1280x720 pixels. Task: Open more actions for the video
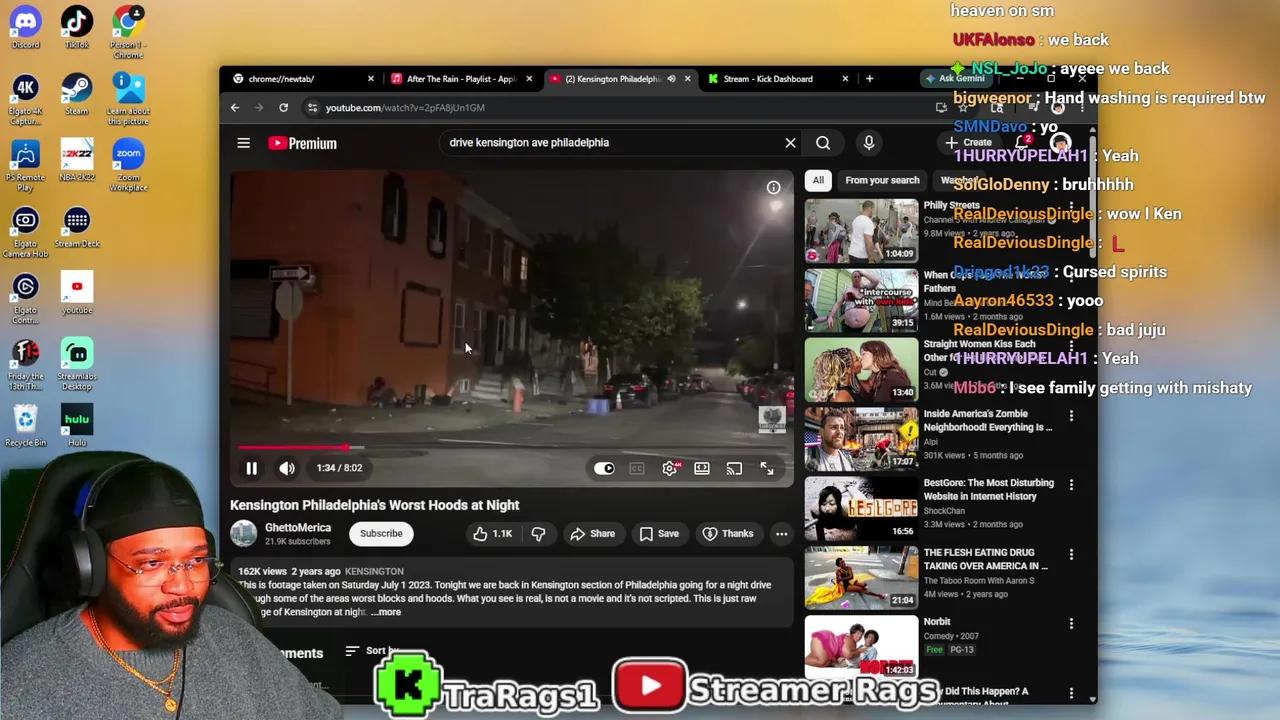pos(782,534)
